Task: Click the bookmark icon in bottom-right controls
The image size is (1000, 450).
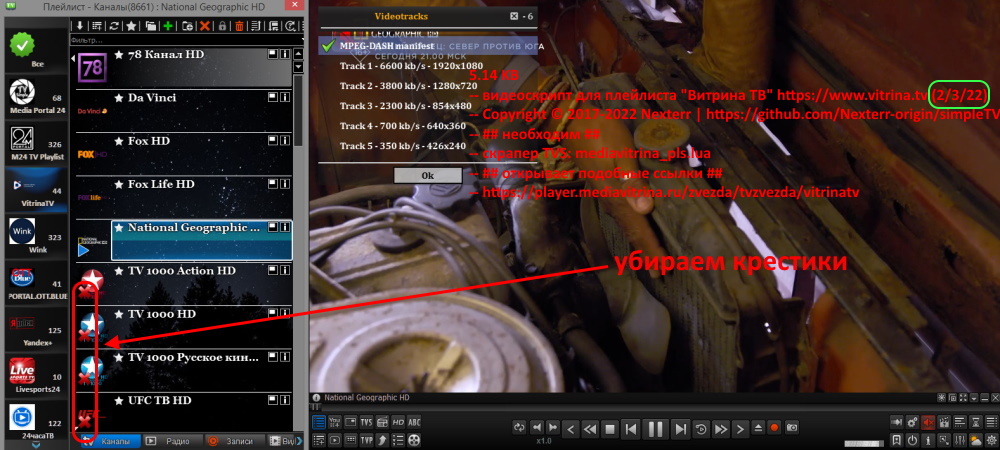Action: point(896,440)
